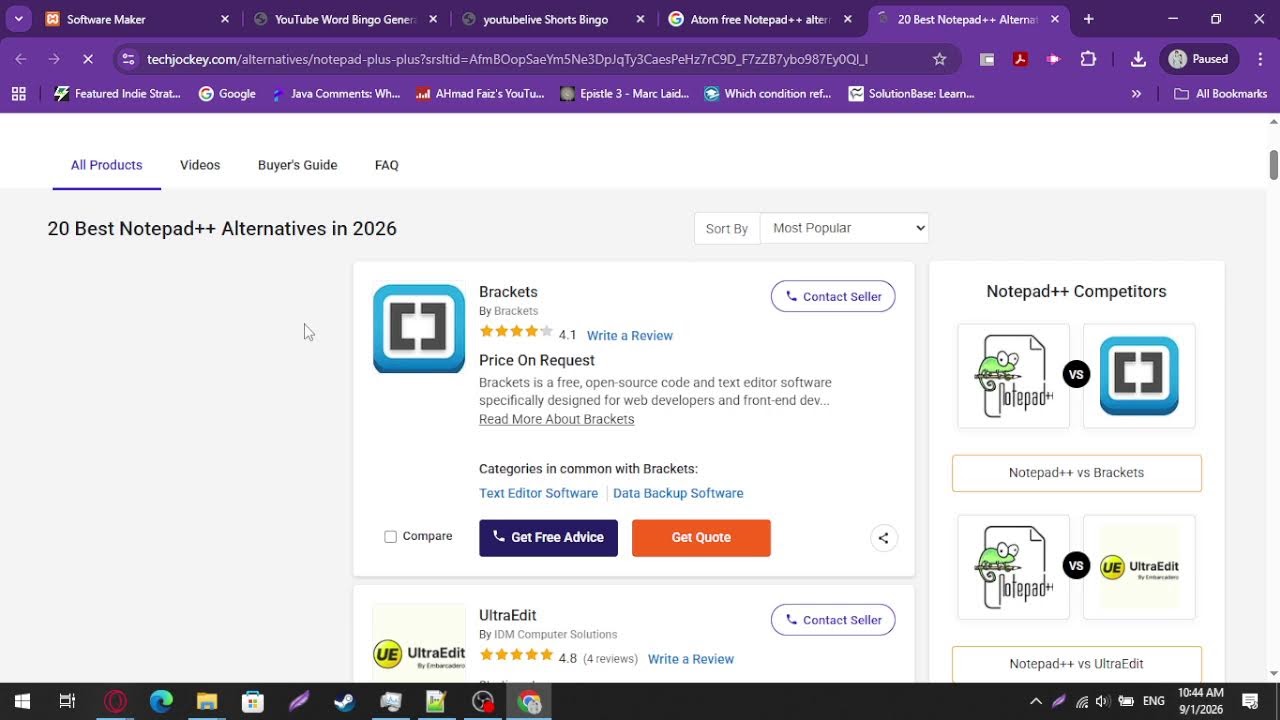Open the Windows Start menu
This screenshot has height=720, width=1280.
point(22,701)
